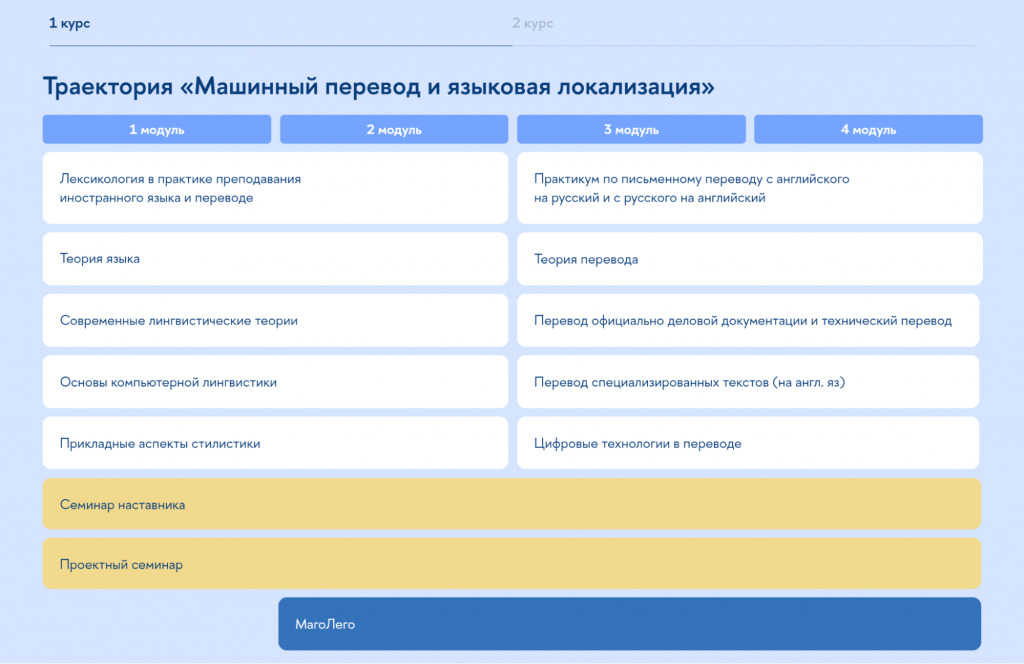Select the '1 модуль' header
This screenshot has width=1024, height=664.
(x=157, y=129)
